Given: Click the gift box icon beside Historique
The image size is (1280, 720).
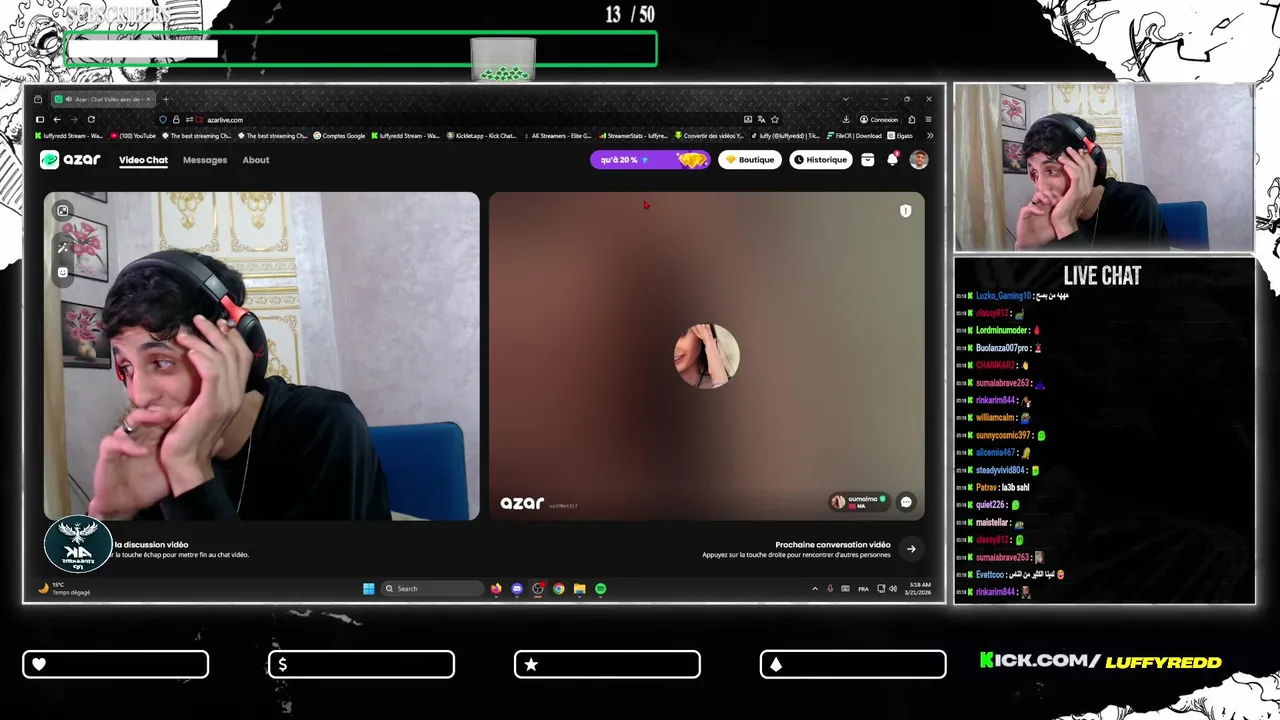Looking at the screenshot, I should click(868, 160).
